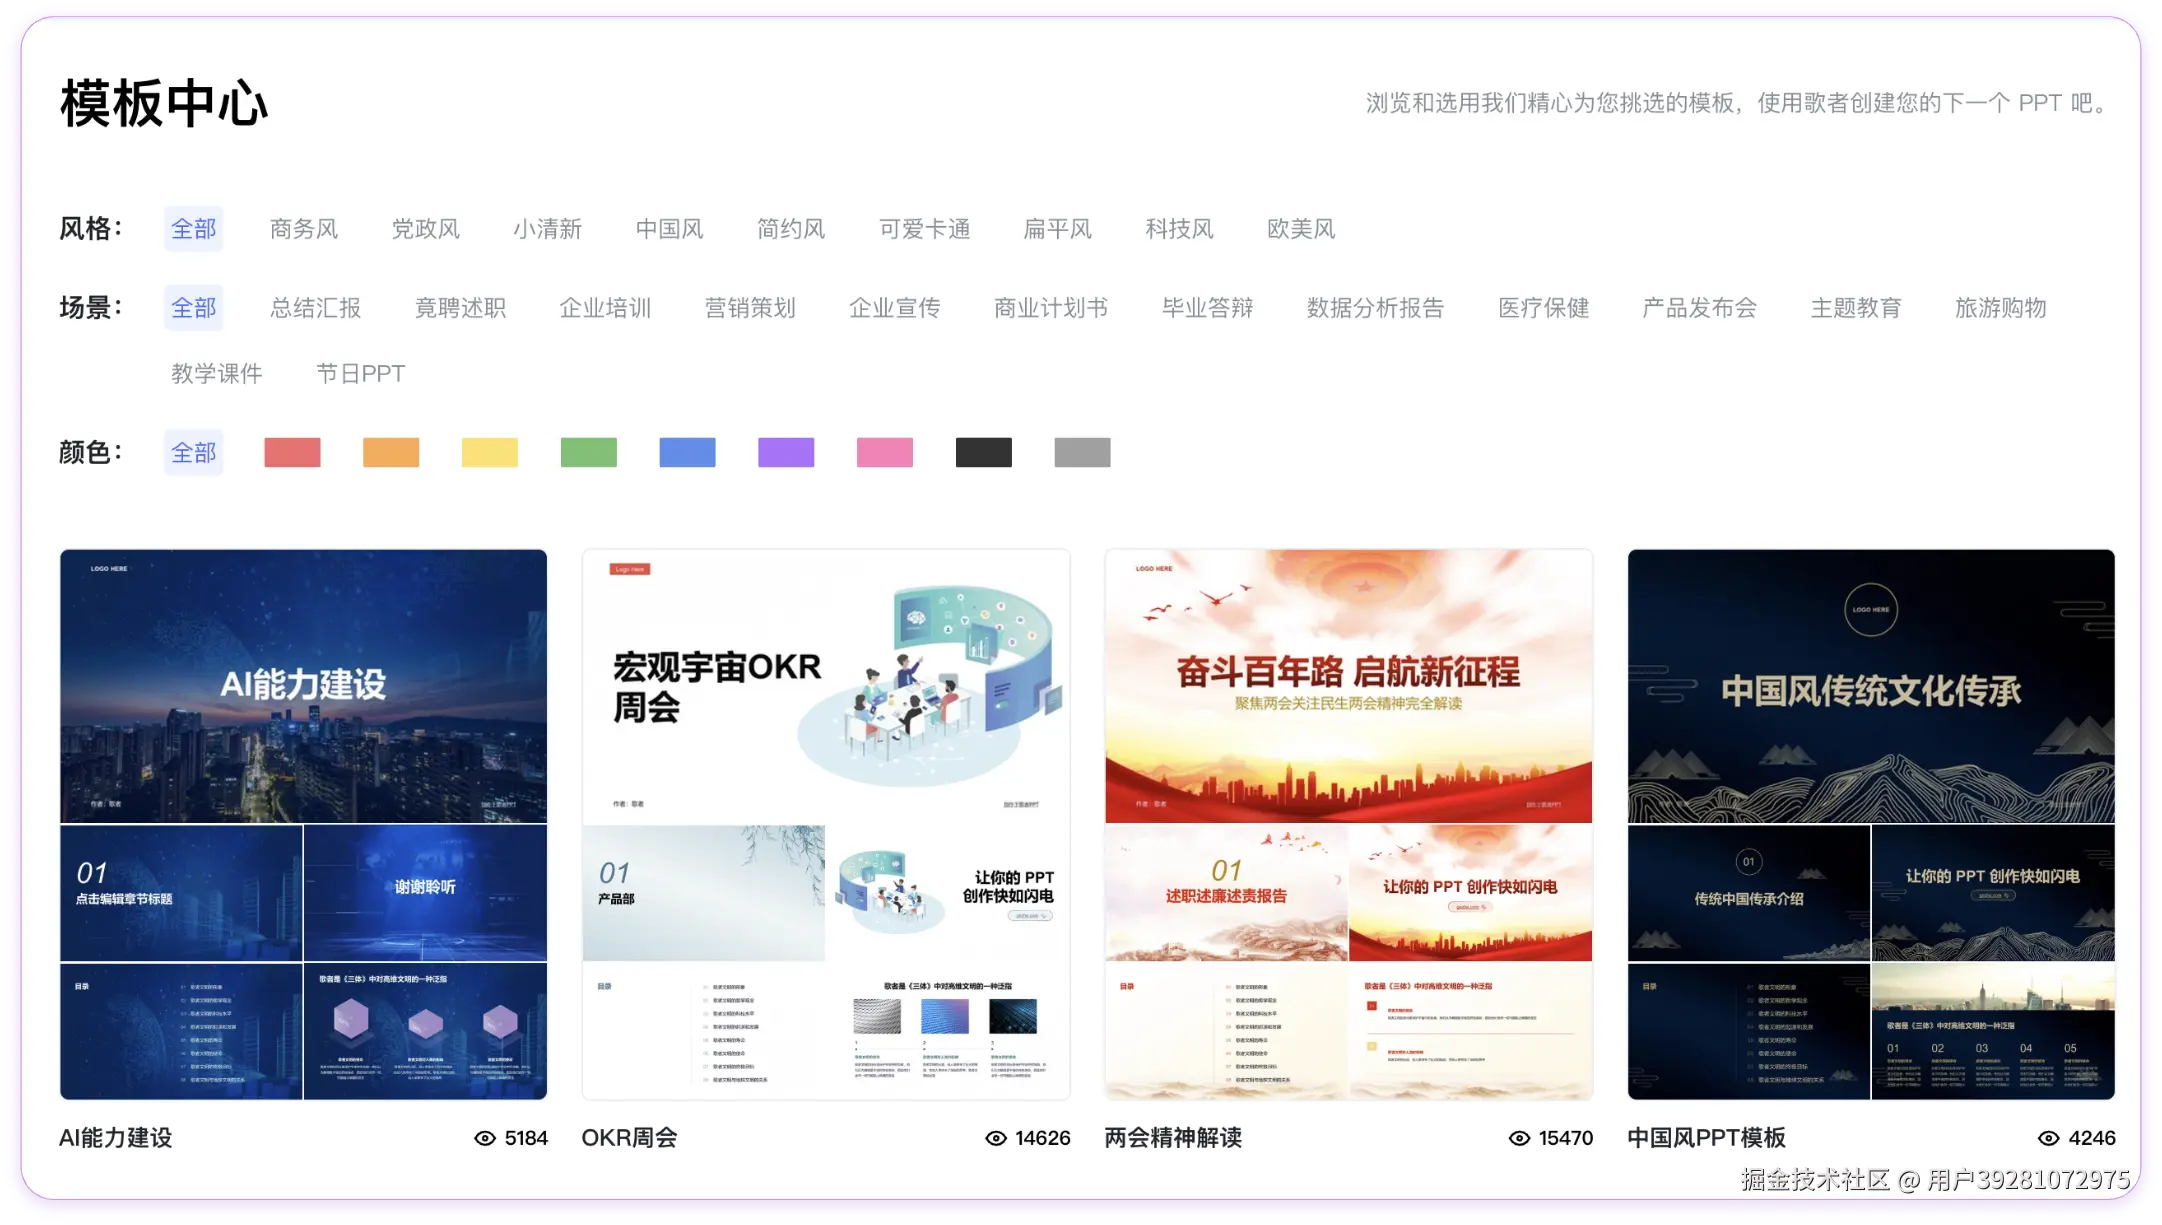Click eye view icon for 两会精神解读

(1519, 1138)
